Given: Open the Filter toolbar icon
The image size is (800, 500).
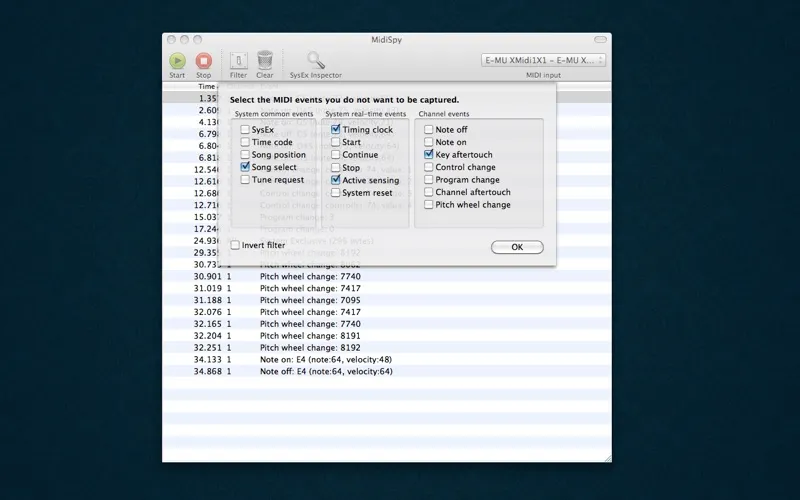Looking at the screenshot, I should [x=238, y=61].
